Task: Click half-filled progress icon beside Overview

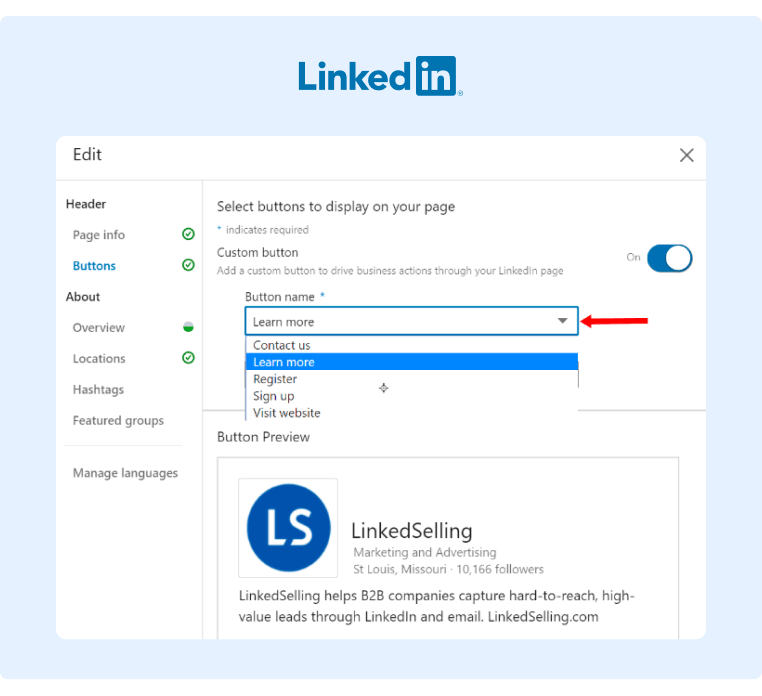Action: pyautogui.click(x=188, y=328)
